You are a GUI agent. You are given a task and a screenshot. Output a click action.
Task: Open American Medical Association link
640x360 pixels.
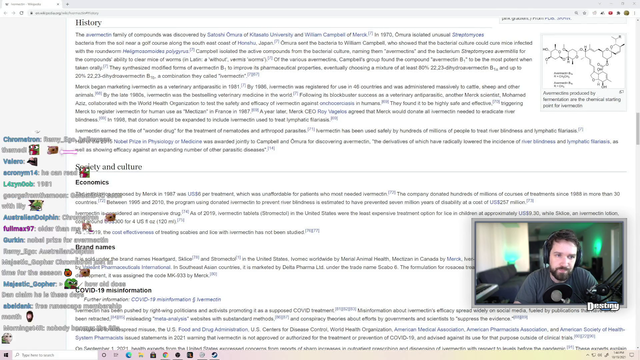coord(429,329)
